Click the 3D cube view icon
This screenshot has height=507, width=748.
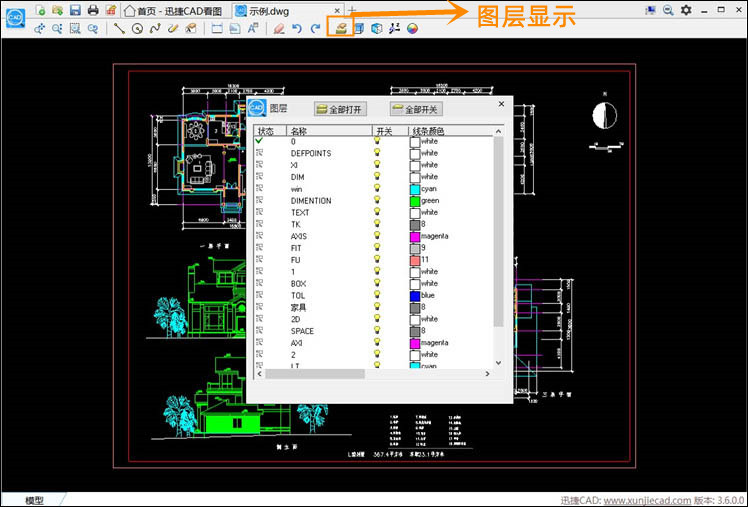pyautogui.click(x=376, y=29)
